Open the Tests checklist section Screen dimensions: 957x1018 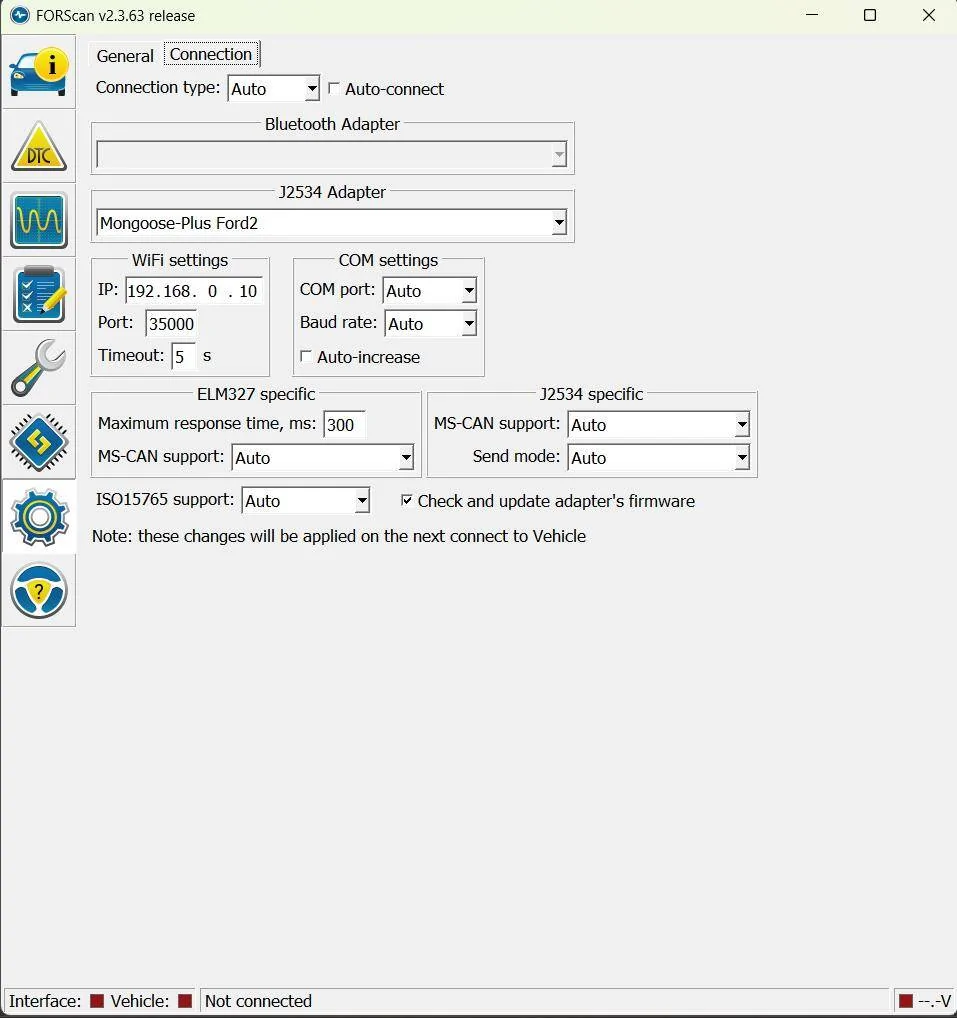39,294
